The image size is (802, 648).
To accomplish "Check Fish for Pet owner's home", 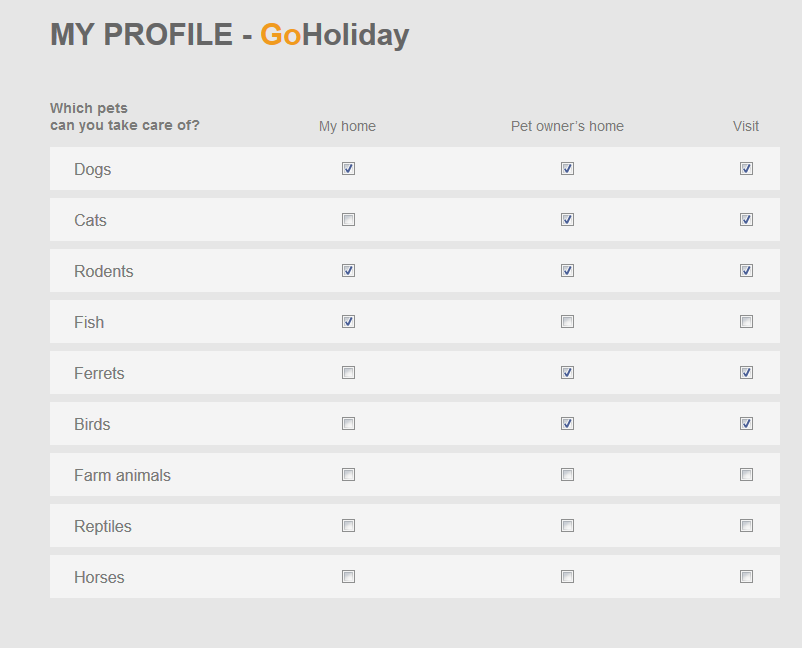I will click(567, 322).
